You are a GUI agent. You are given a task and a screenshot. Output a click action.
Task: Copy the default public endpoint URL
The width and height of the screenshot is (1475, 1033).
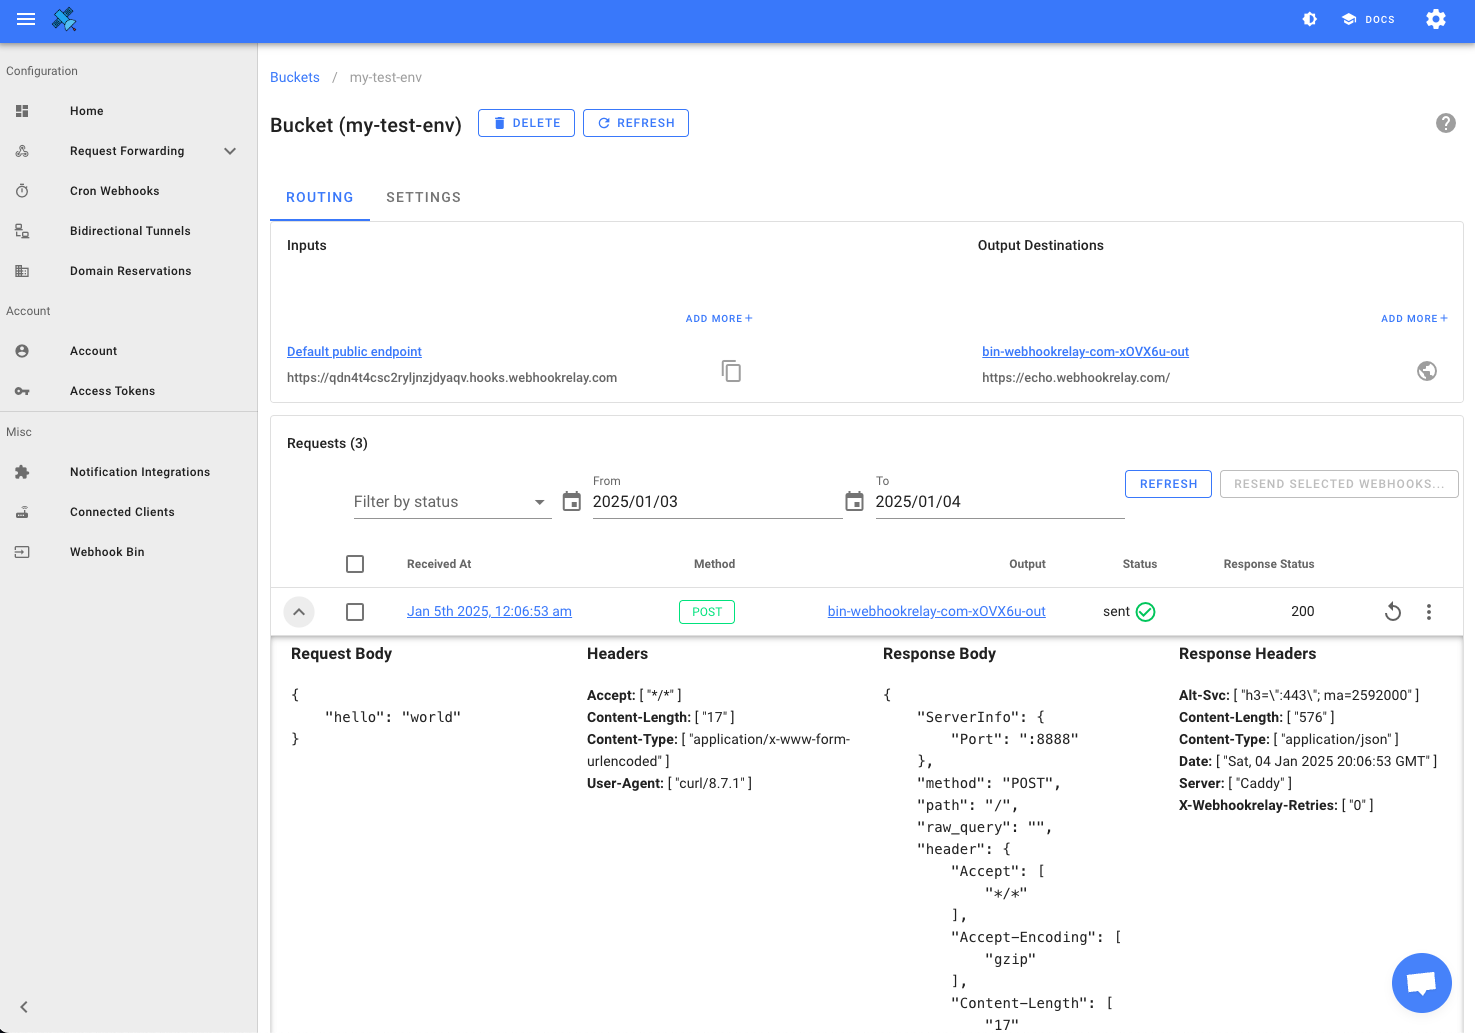coord(731,371)
